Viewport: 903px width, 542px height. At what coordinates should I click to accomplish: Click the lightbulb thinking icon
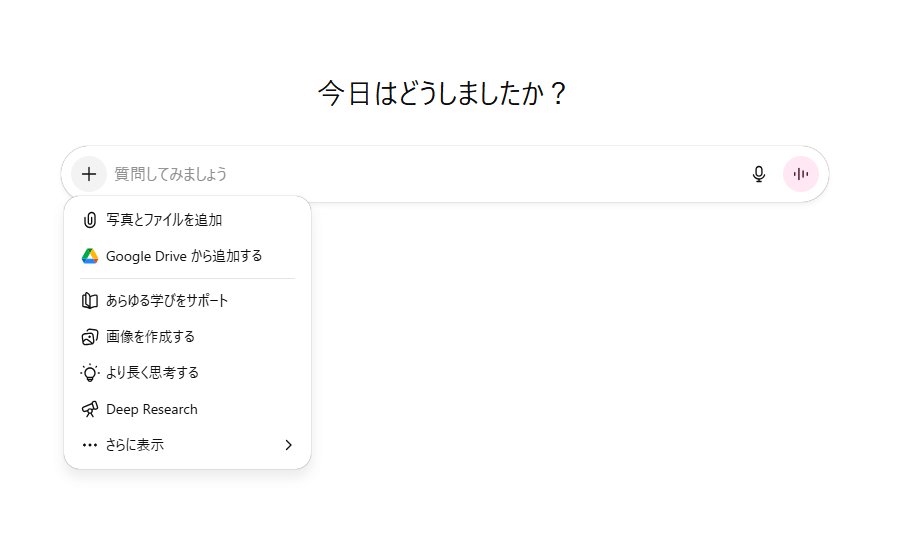pyautogui.click(x=90, y=373)
